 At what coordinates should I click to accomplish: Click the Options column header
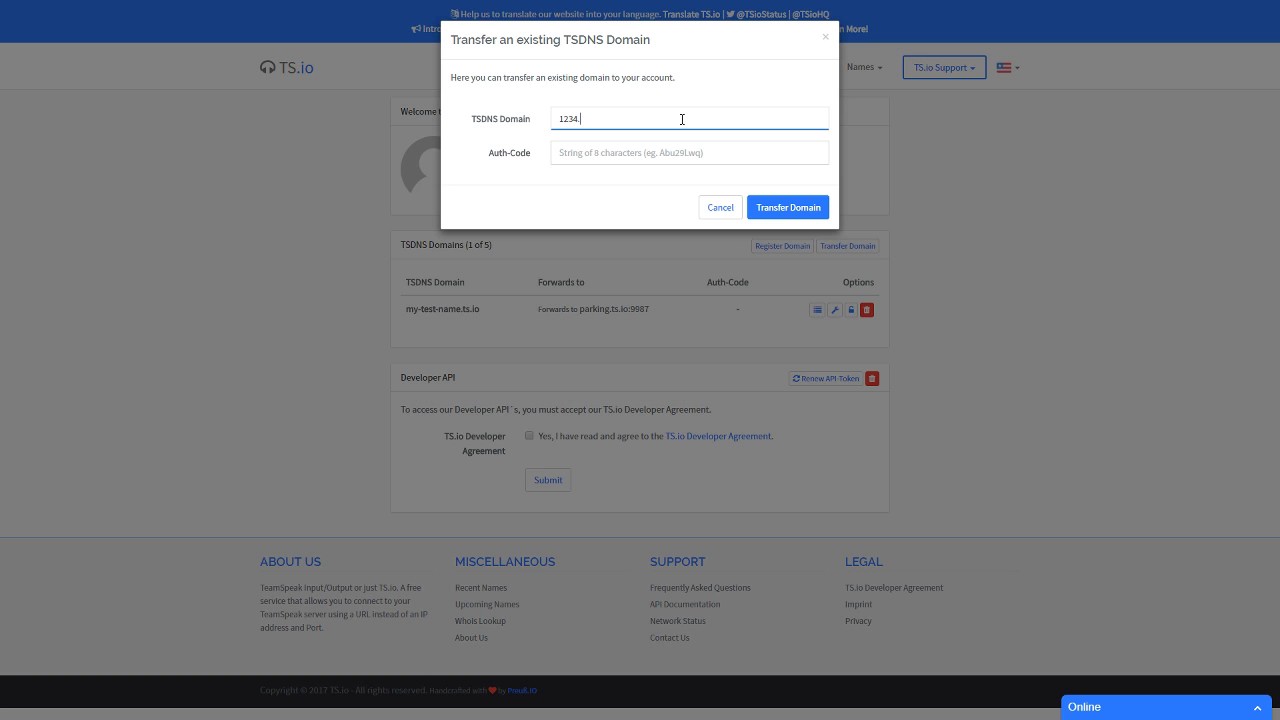point(858,282)
